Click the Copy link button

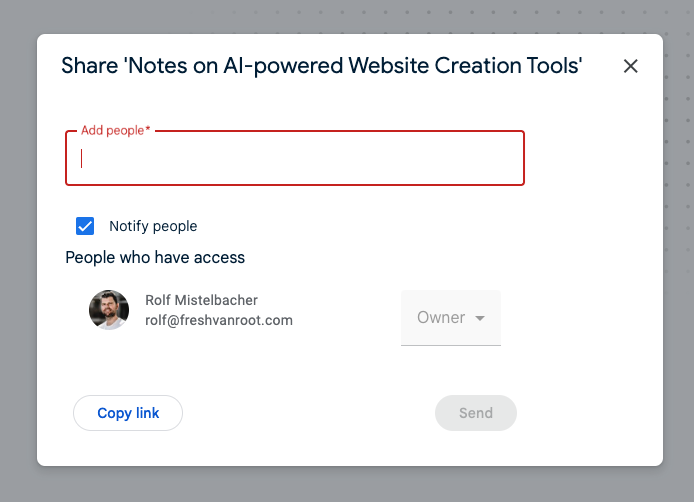128,413
